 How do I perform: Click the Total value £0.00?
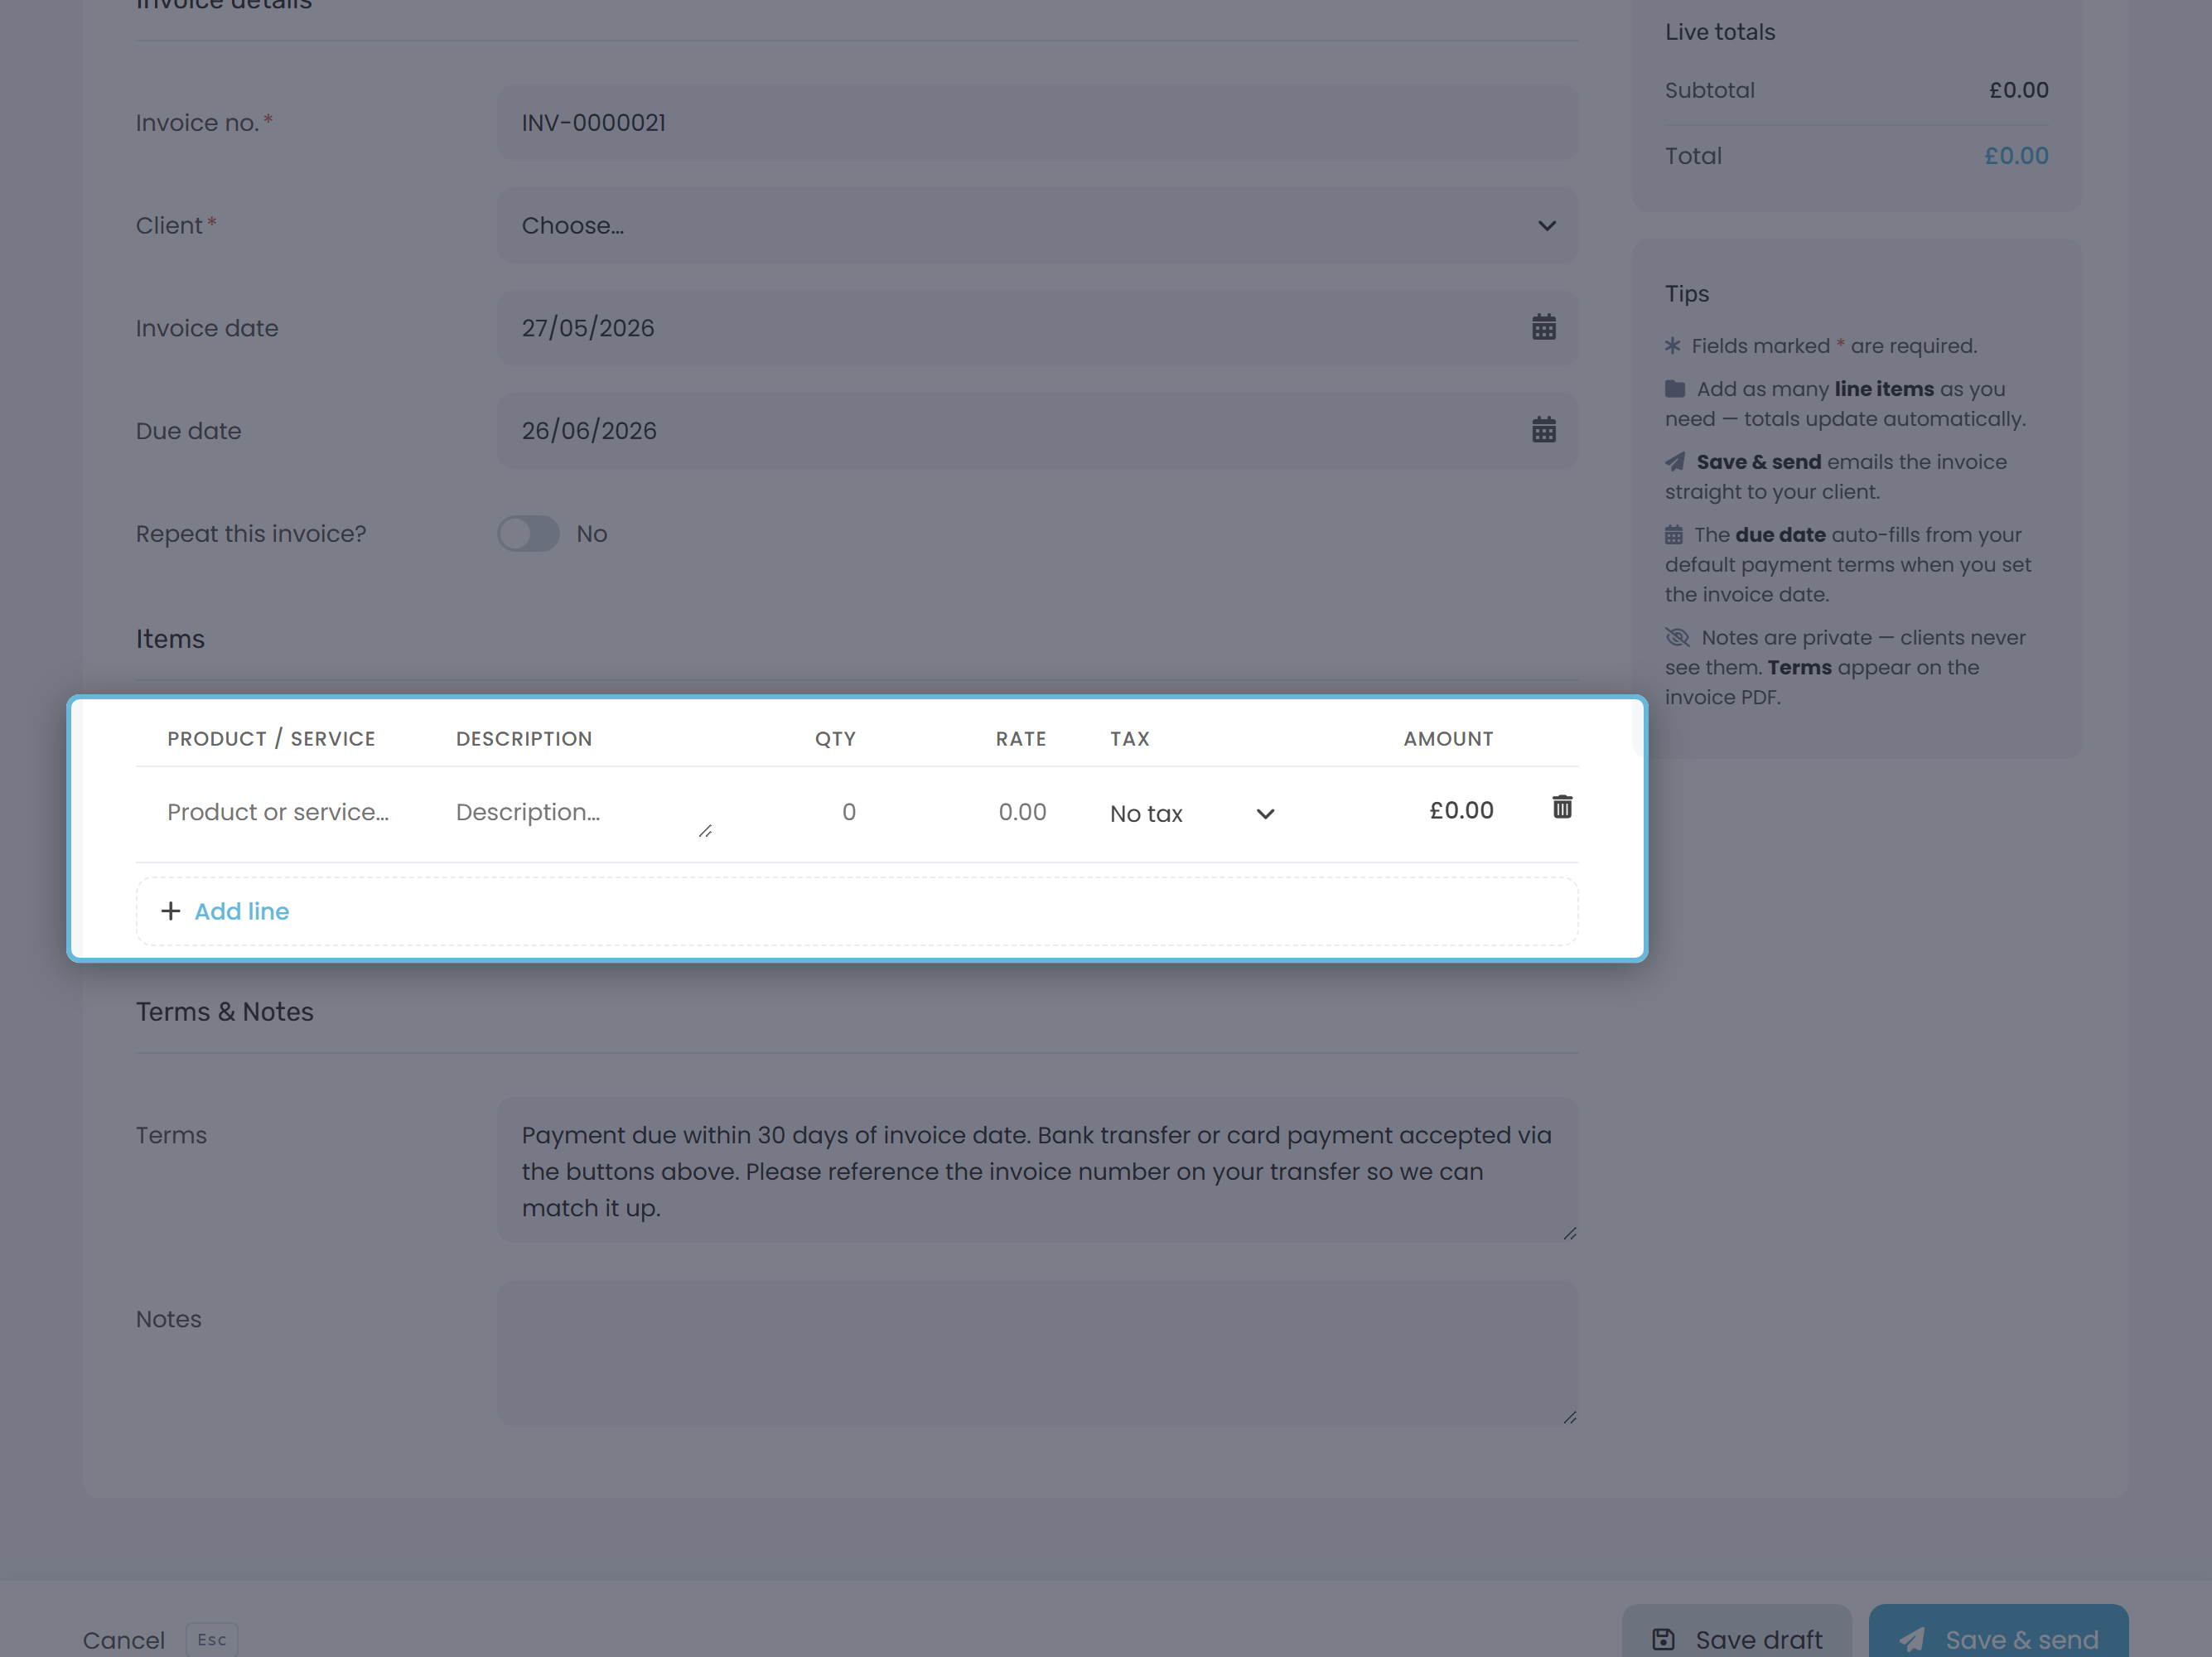2016,156
